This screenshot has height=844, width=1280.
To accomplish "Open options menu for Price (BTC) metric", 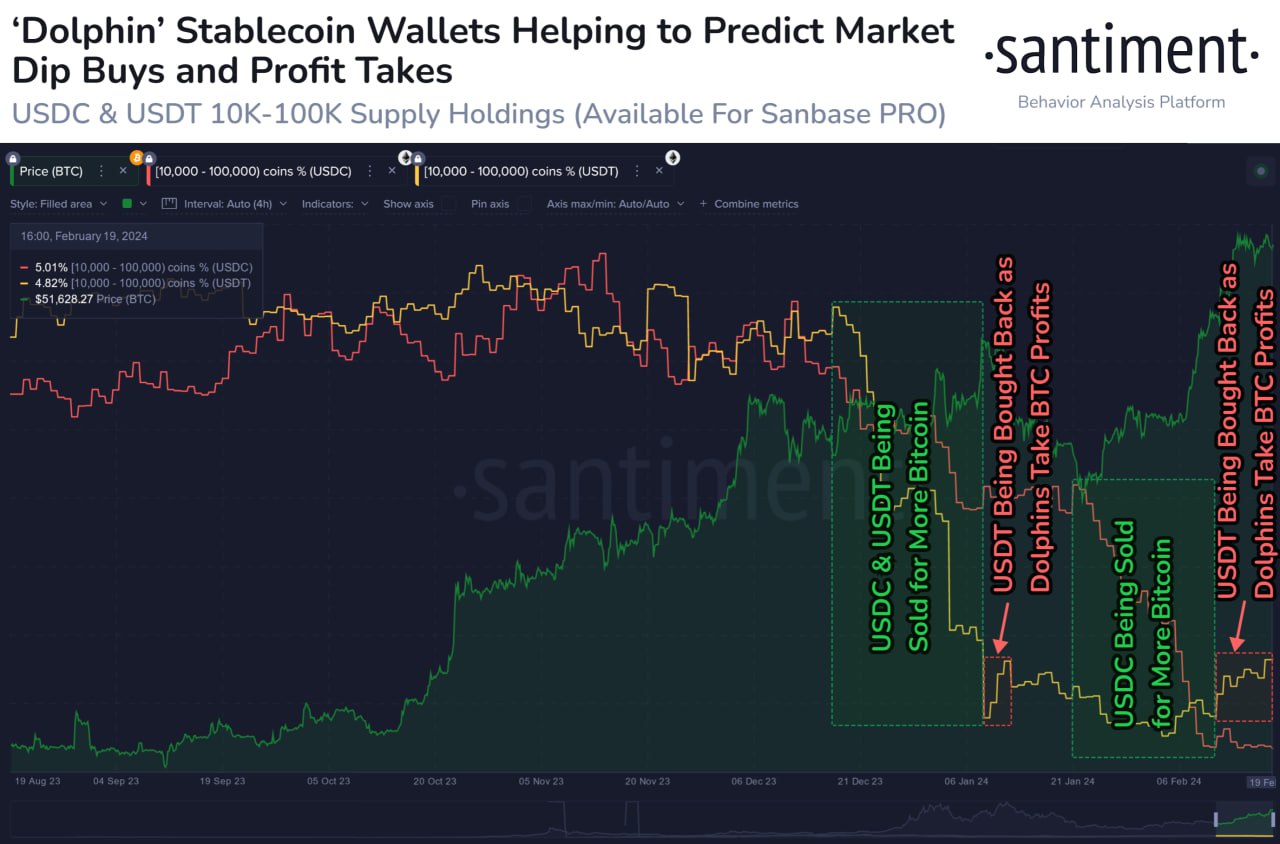I will click(x=101, y=171).
